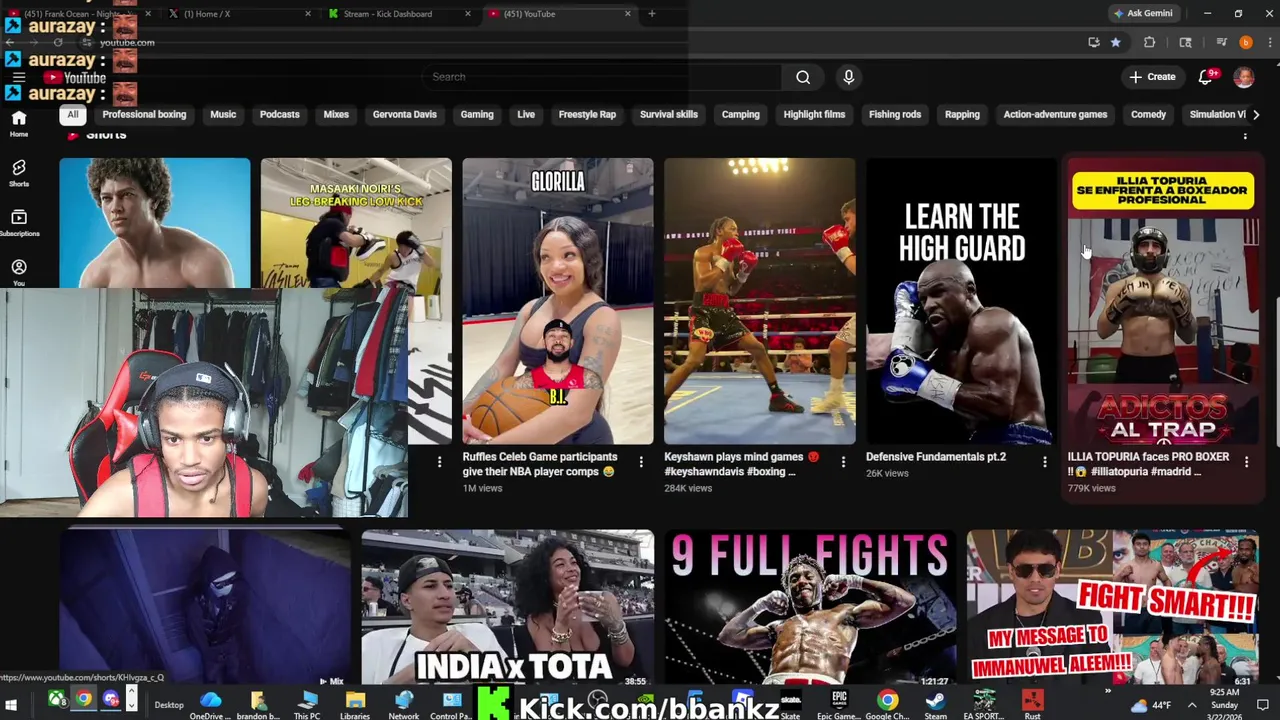Open Keyshawn boxing ring short thumbnail
The image size is (1280, 720).
click(x=760, y=300)
